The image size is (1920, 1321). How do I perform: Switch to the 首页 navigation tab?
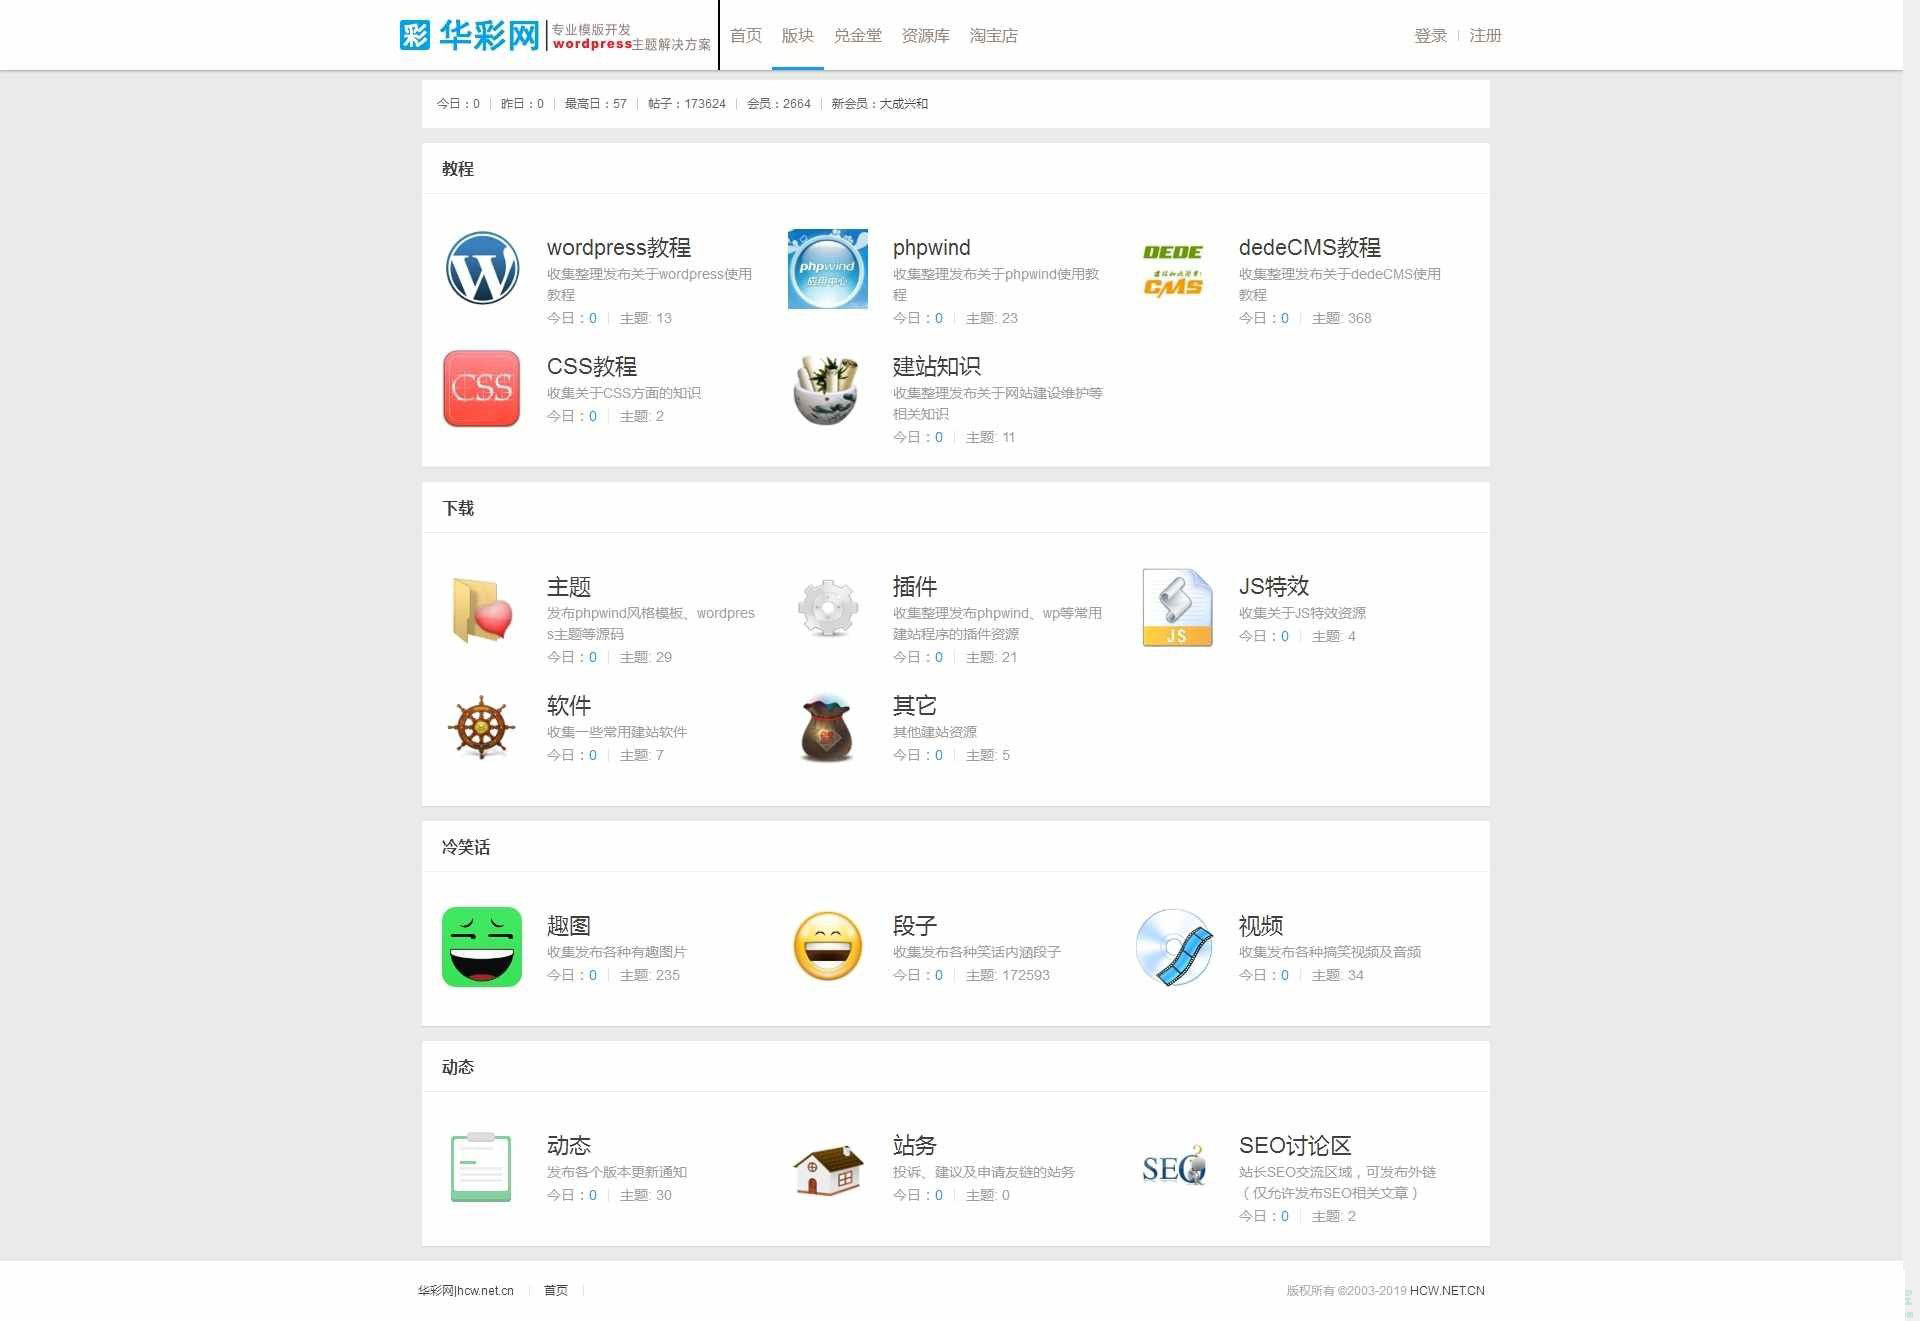(745, 35)
